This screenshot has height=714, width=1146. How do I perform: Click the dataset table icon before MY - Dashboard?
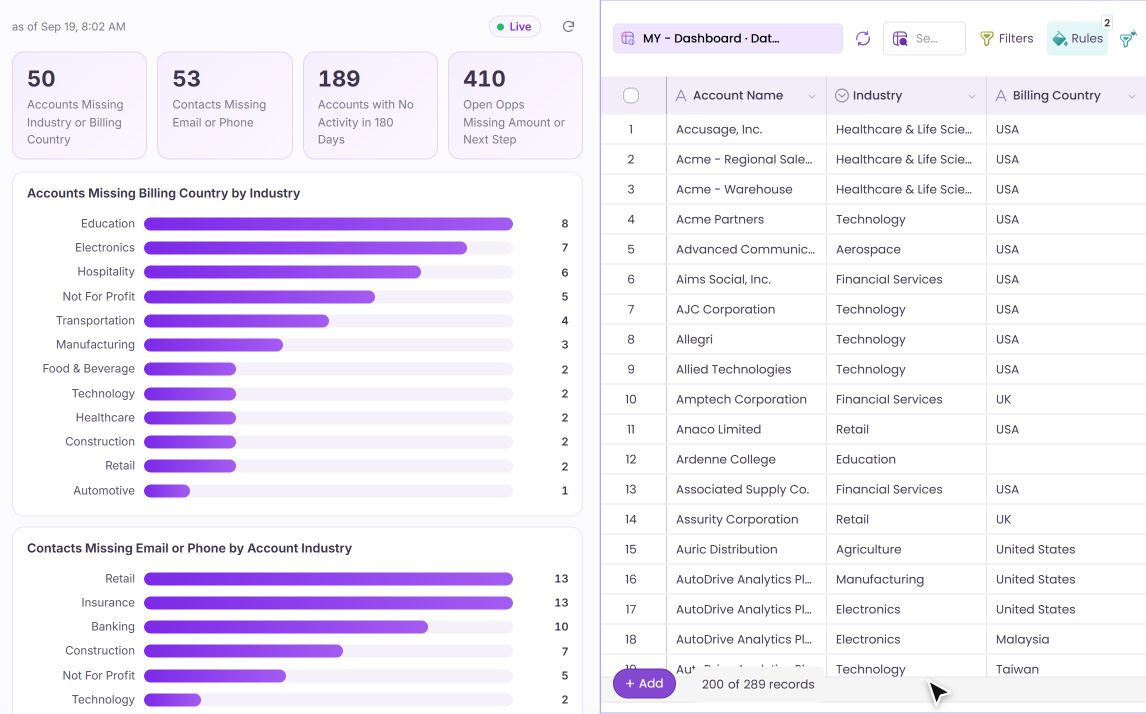(x=628, y=38)
